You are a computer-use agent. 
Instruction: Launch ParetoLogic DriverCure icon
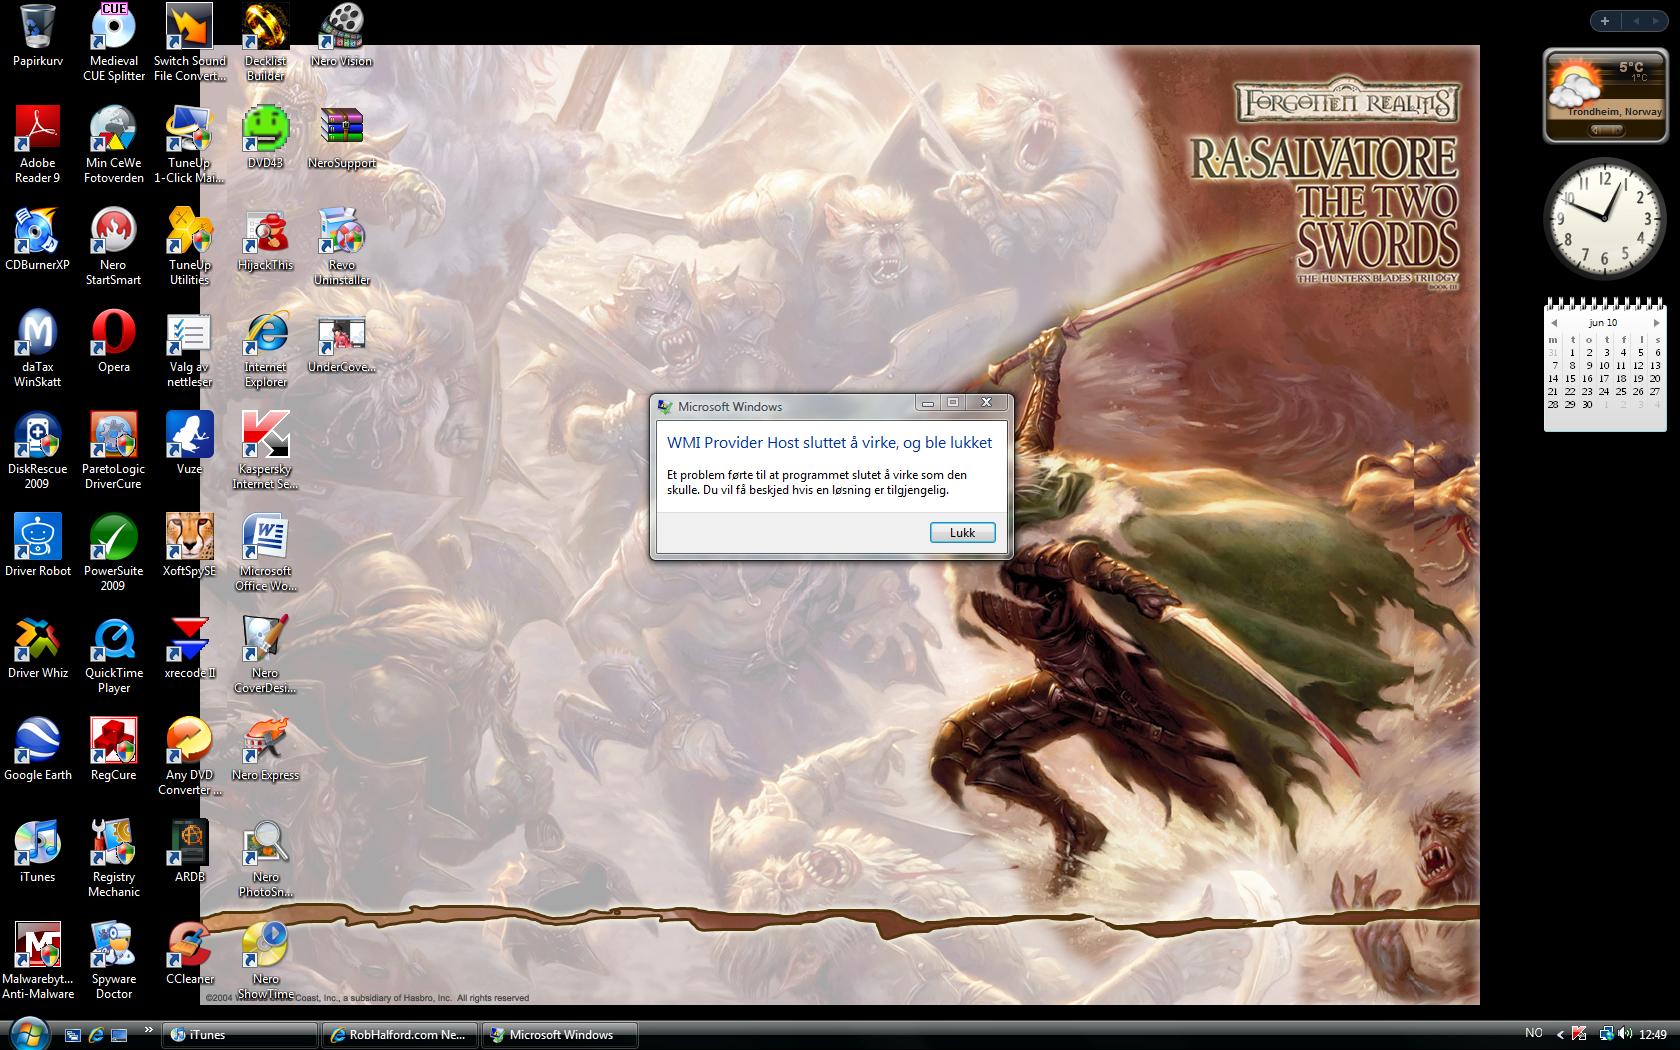113,450
